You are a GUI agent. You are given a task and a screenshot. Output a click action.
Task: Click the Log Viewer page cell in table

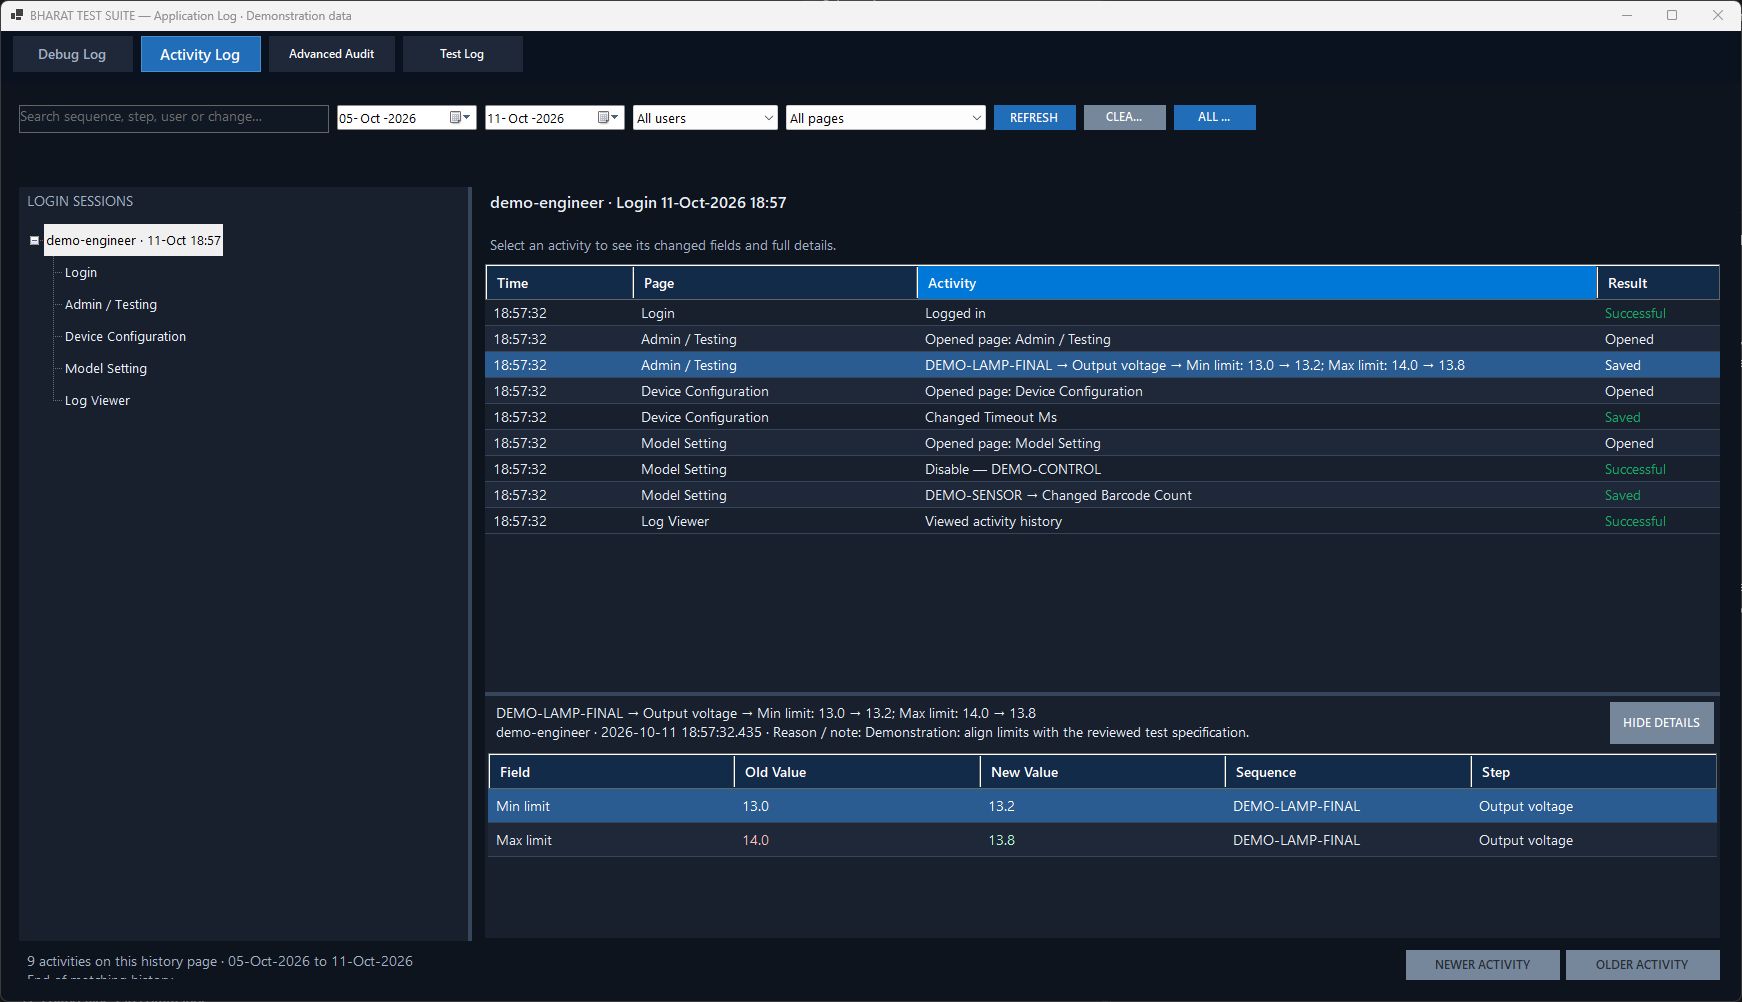pyautogui.click(x=675, y=521)
